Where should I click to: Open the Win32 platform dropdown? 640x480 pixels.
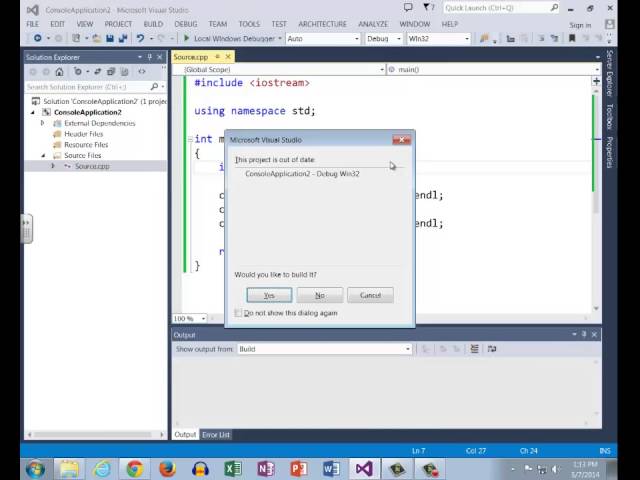[438, 39]
